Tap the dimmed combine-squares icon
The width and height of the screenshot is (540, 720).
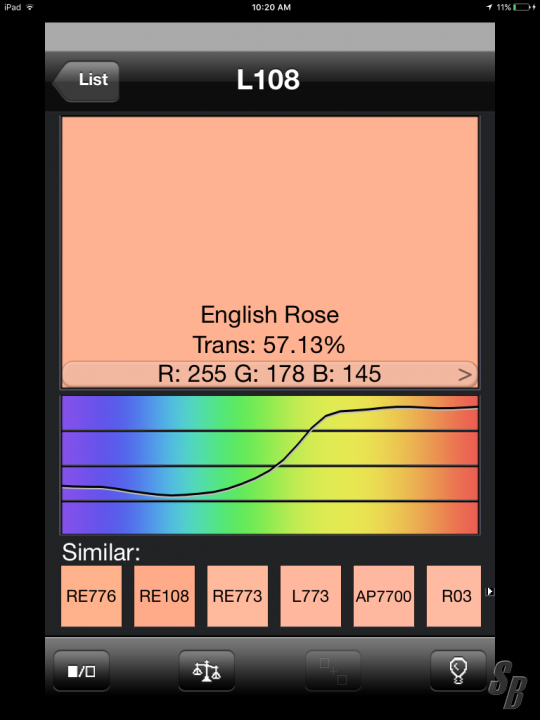tap(333, 671)
